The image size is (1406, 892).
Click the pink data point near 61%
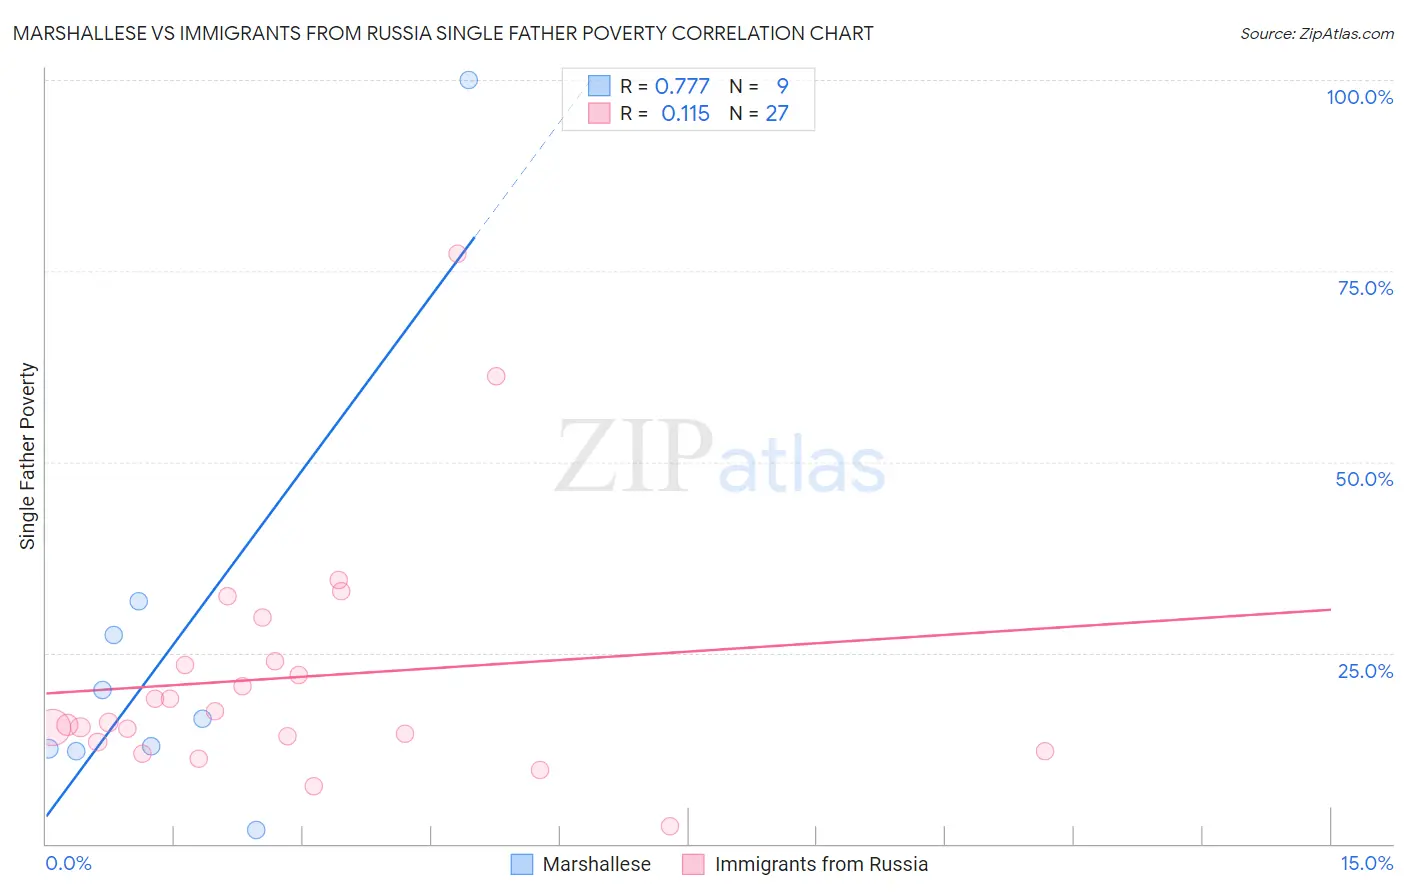496,376
